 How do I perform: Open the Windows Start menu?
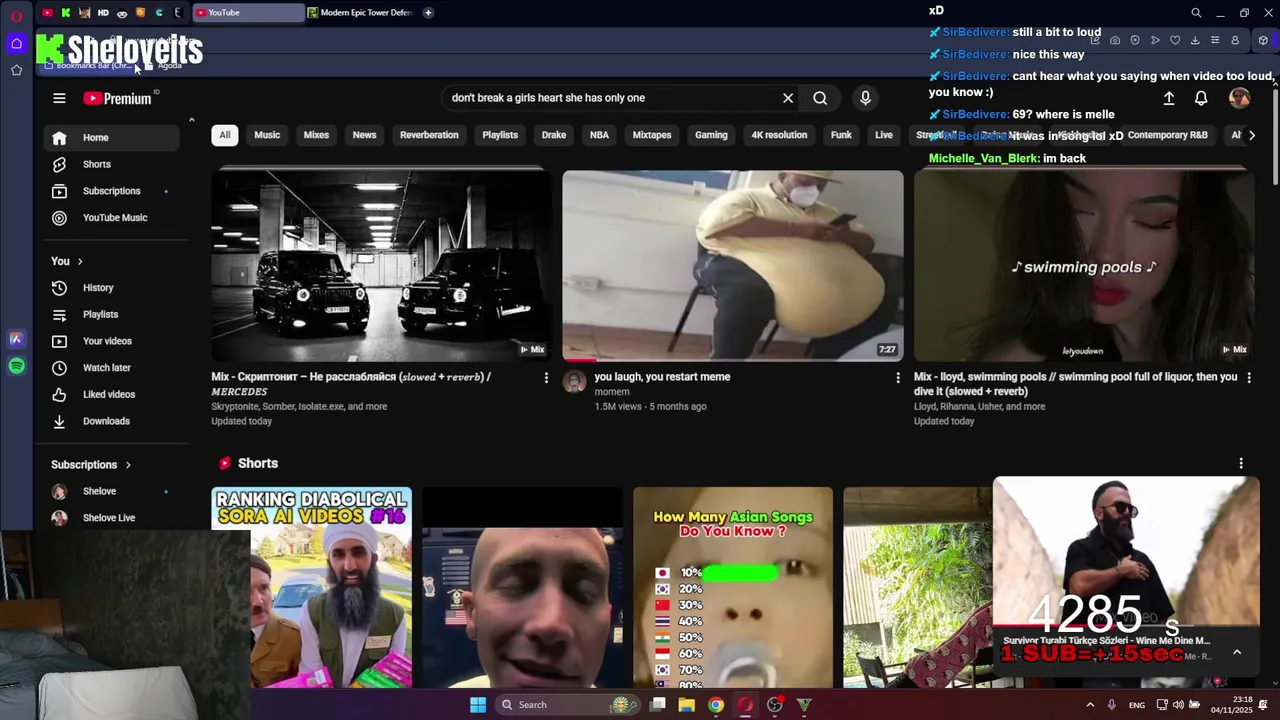tap(478, 705)
